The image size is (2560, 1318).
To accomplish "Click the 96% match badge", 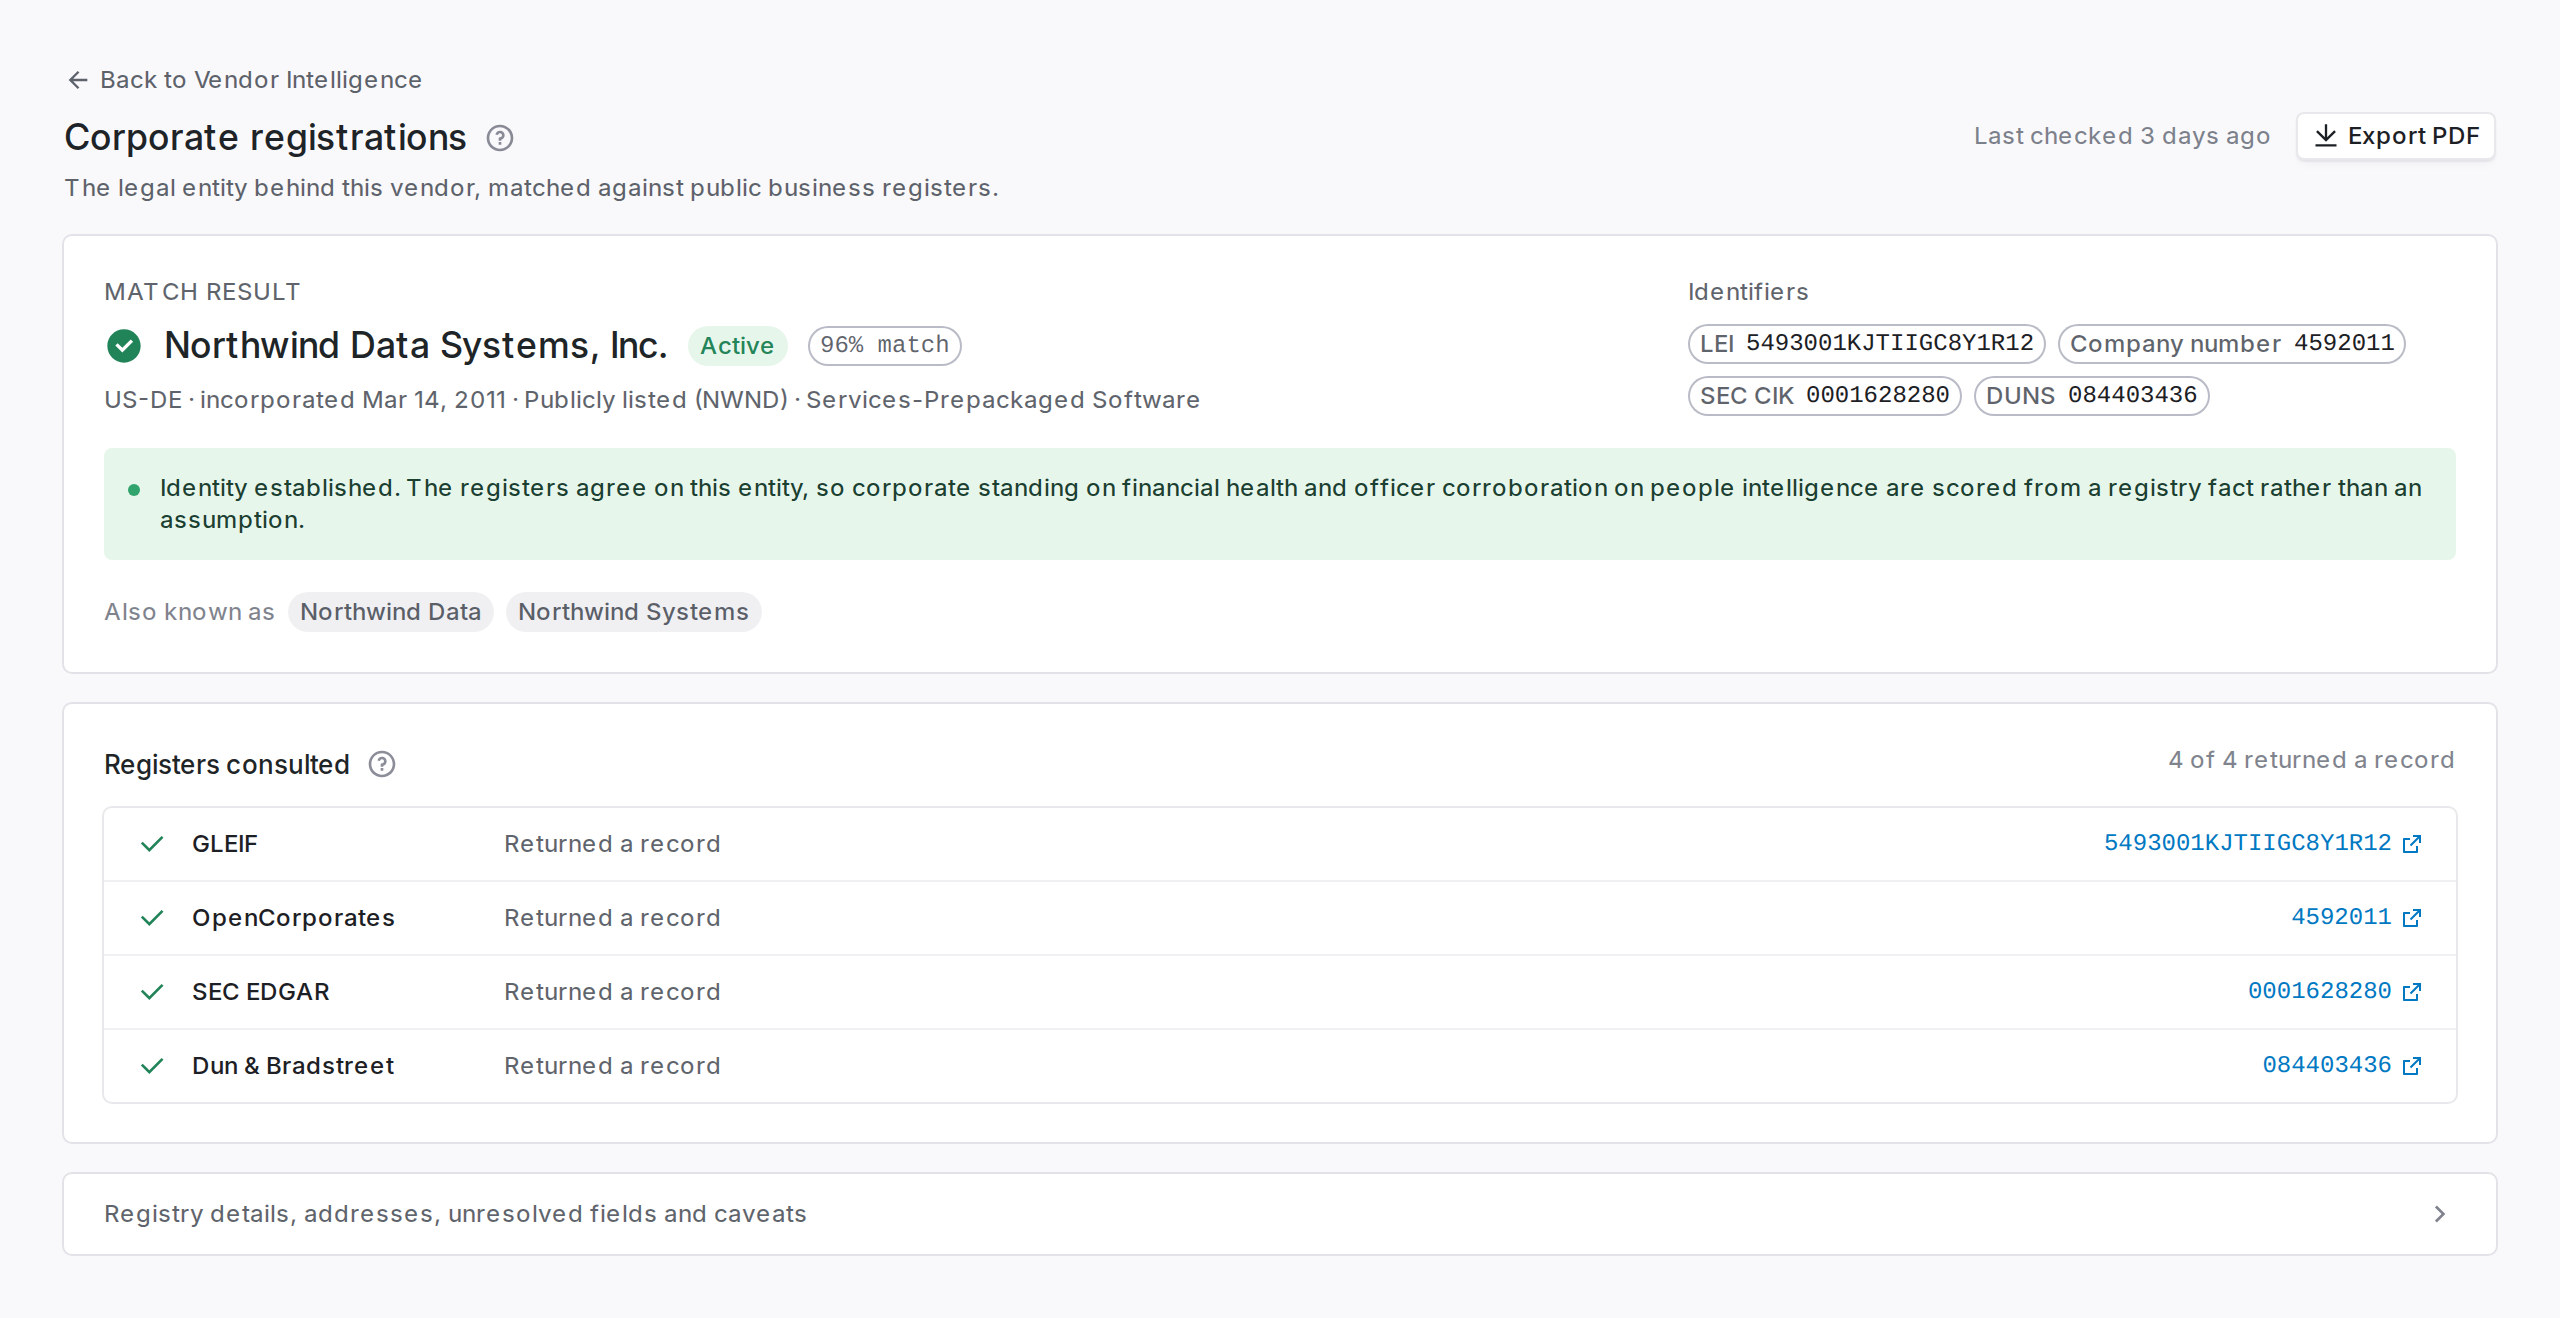I will point(884,346).
